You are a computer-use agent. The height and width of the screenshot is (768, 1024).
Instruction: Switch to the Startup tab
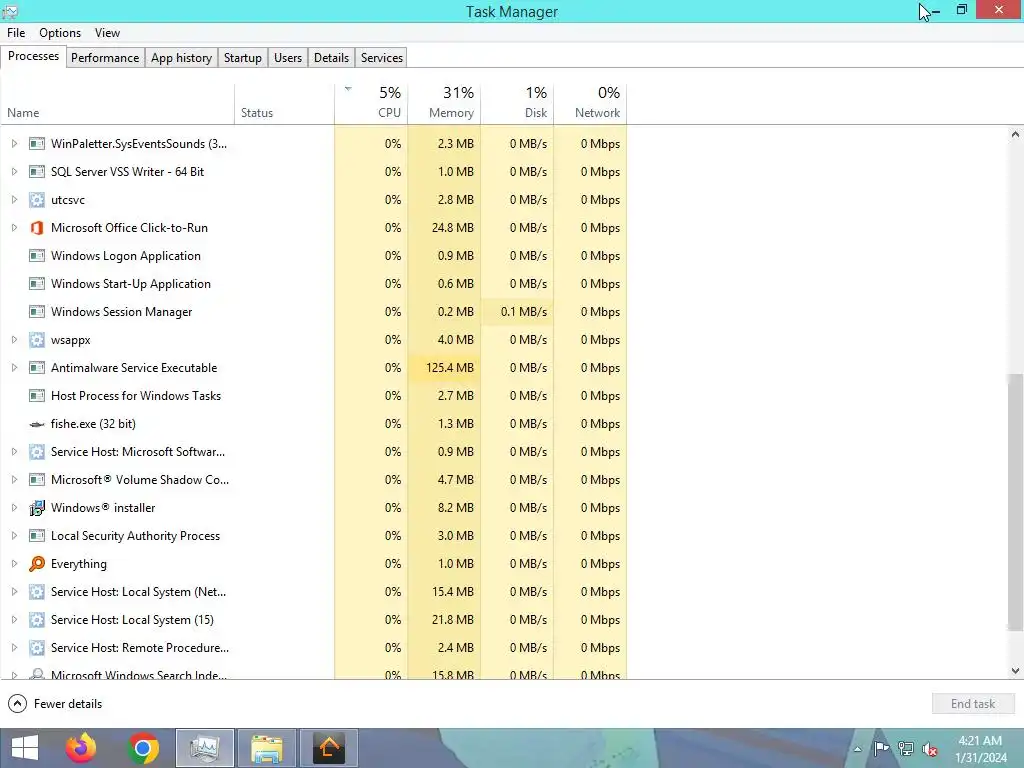pos(243,57)
